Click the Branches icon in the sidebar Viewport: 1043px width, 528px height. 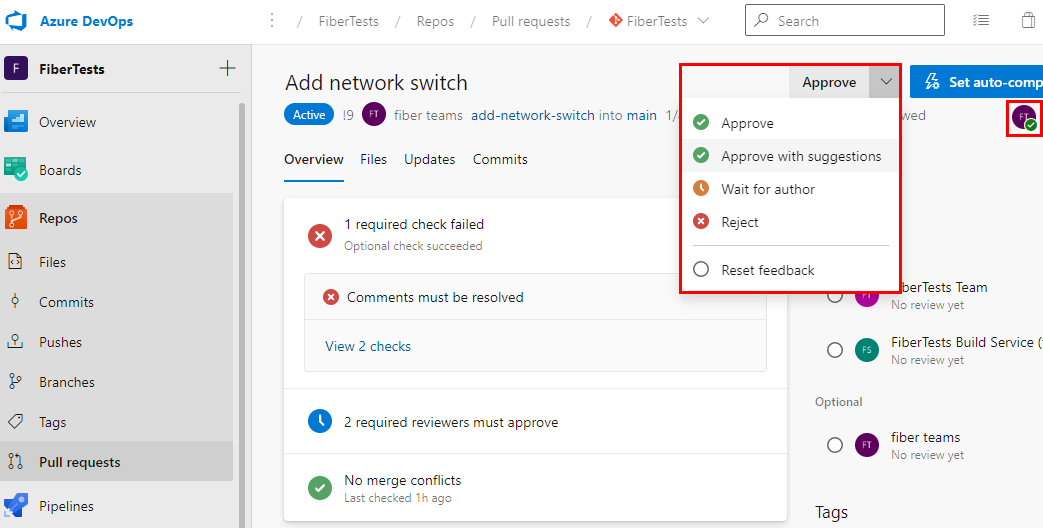pyautogui.click(x=15, y=382)
